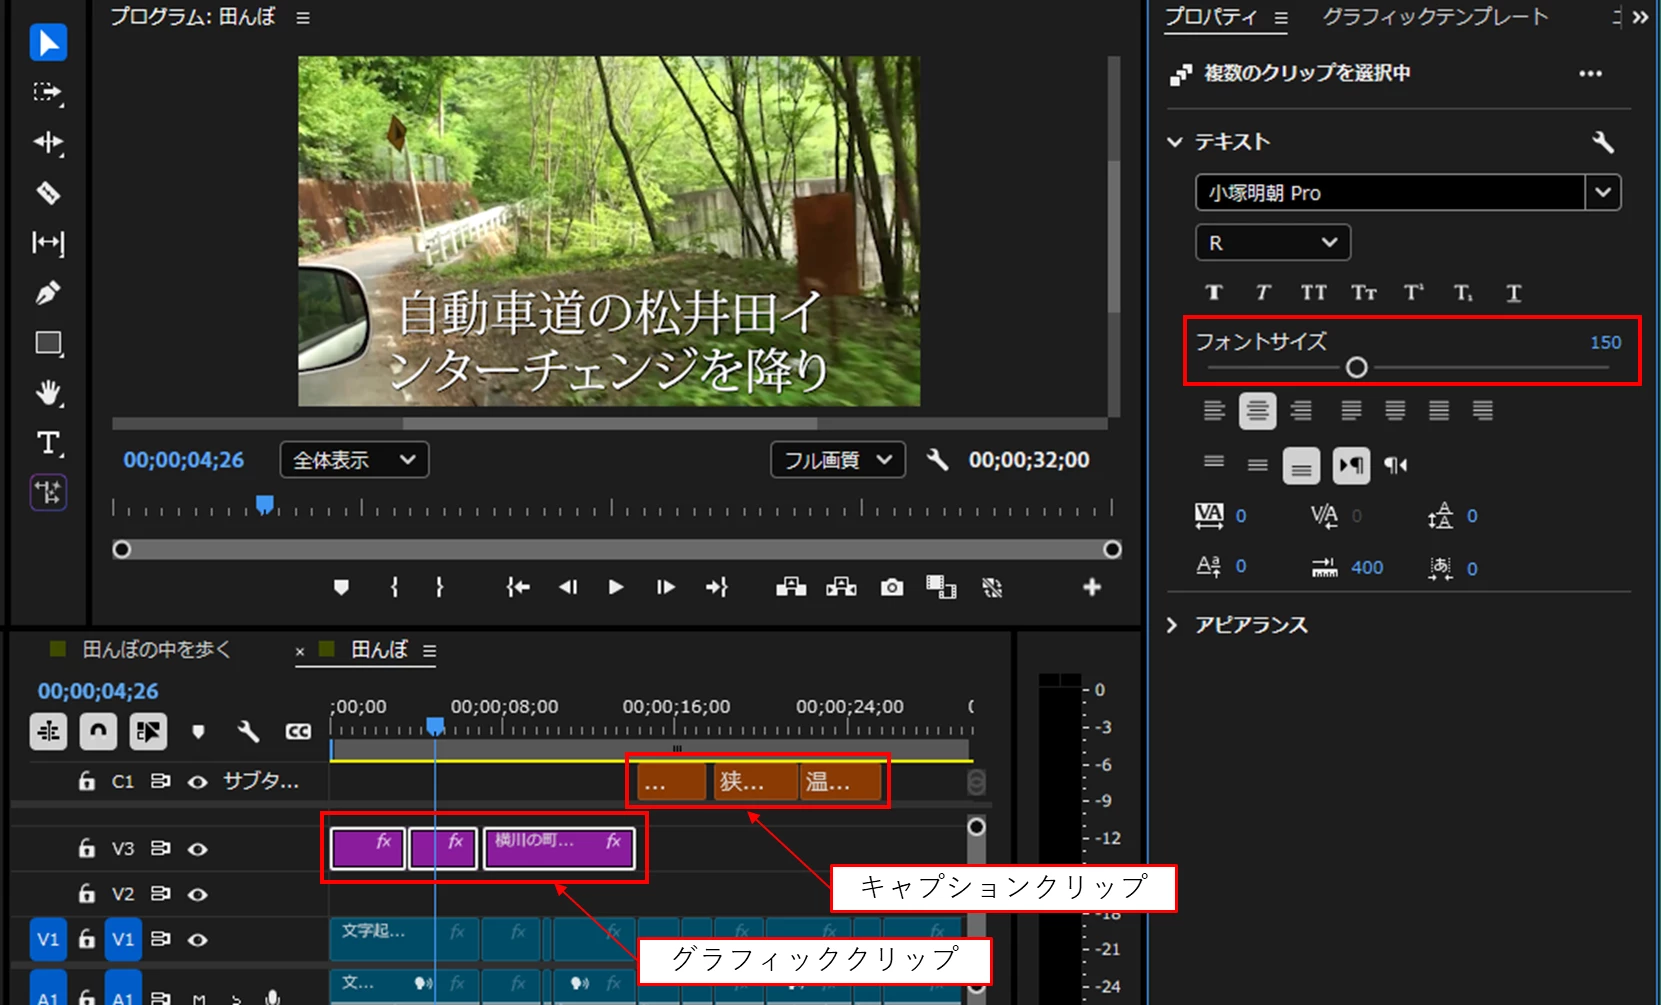
Task: Select the Slip tool
Action: 48,243
